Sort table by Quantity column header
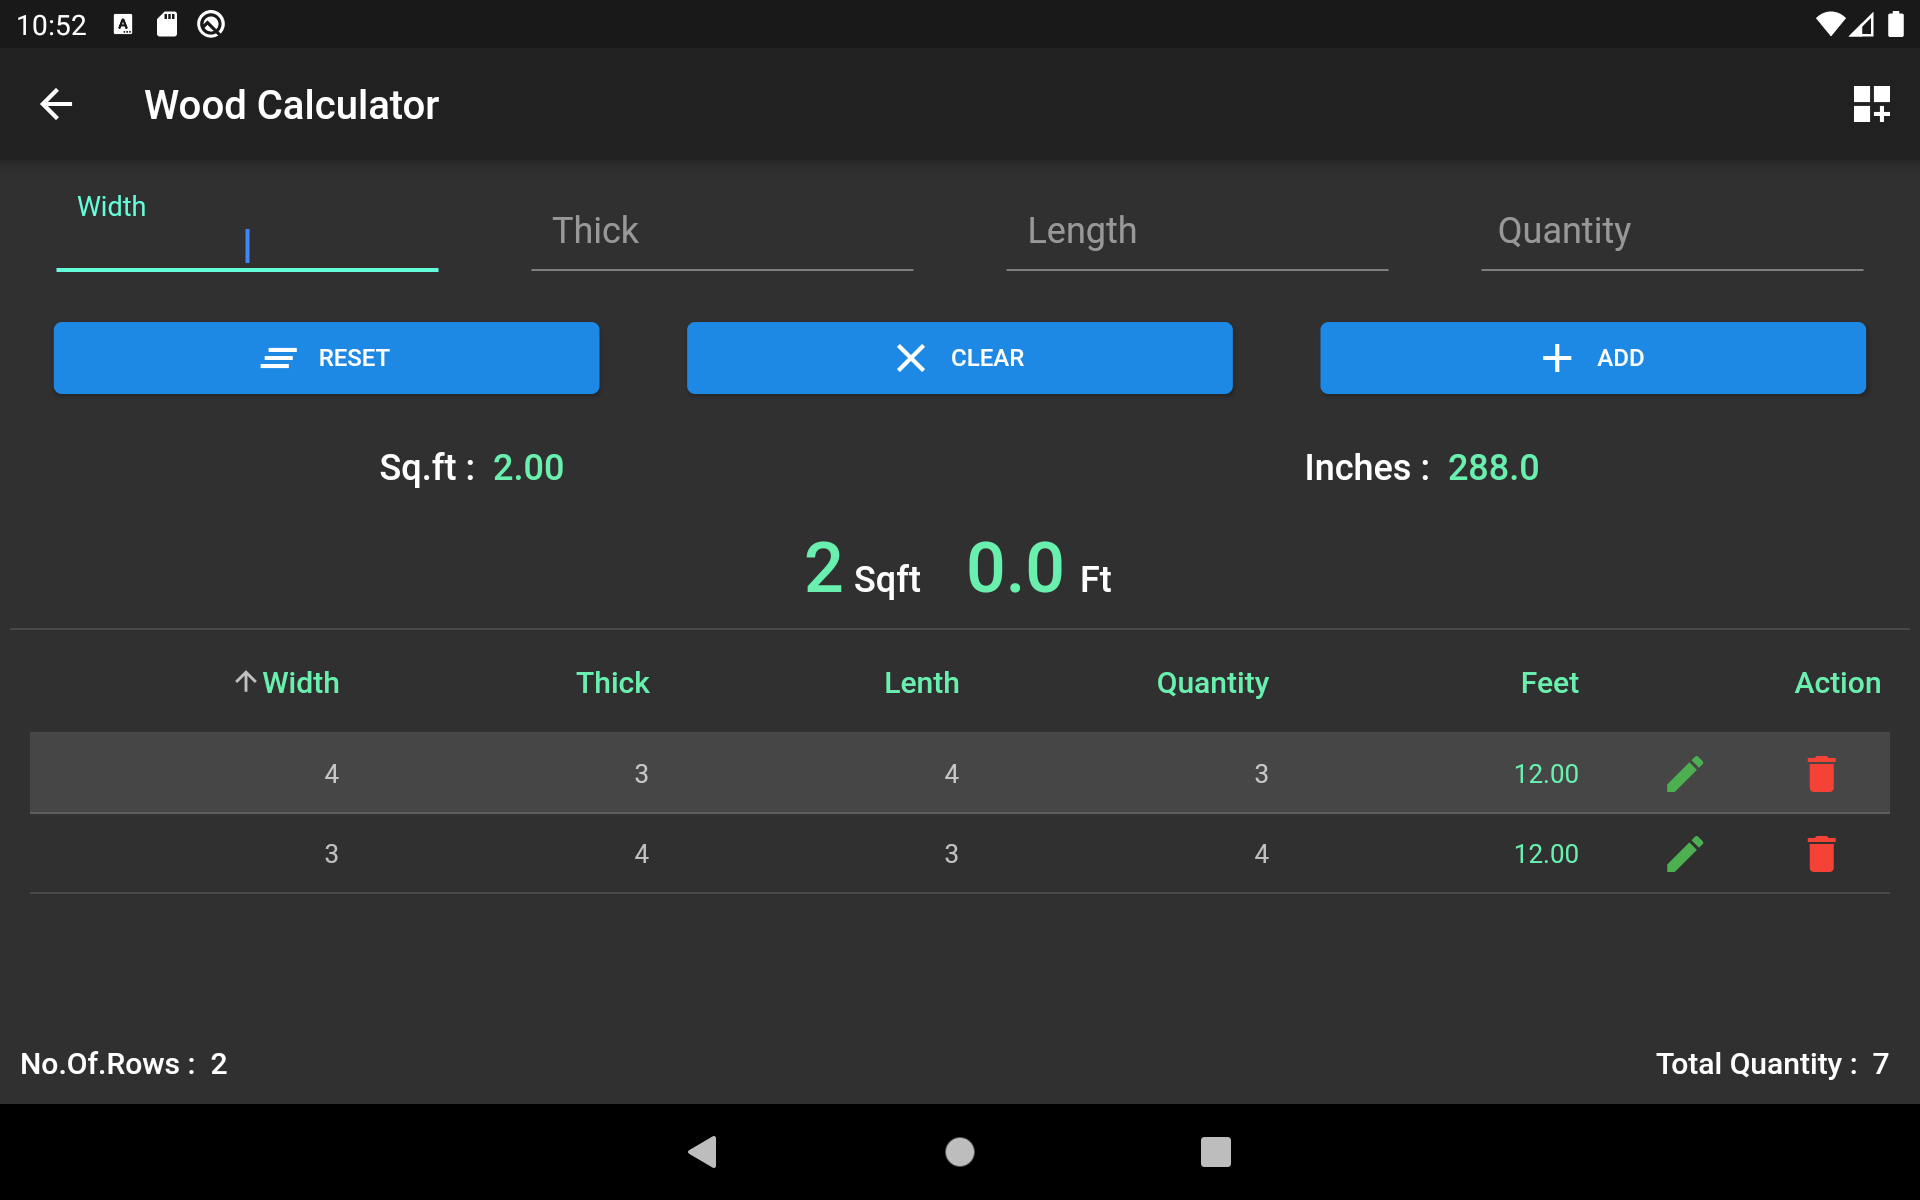This screenshot has width=1920, height=1200. pos(1212,683)
